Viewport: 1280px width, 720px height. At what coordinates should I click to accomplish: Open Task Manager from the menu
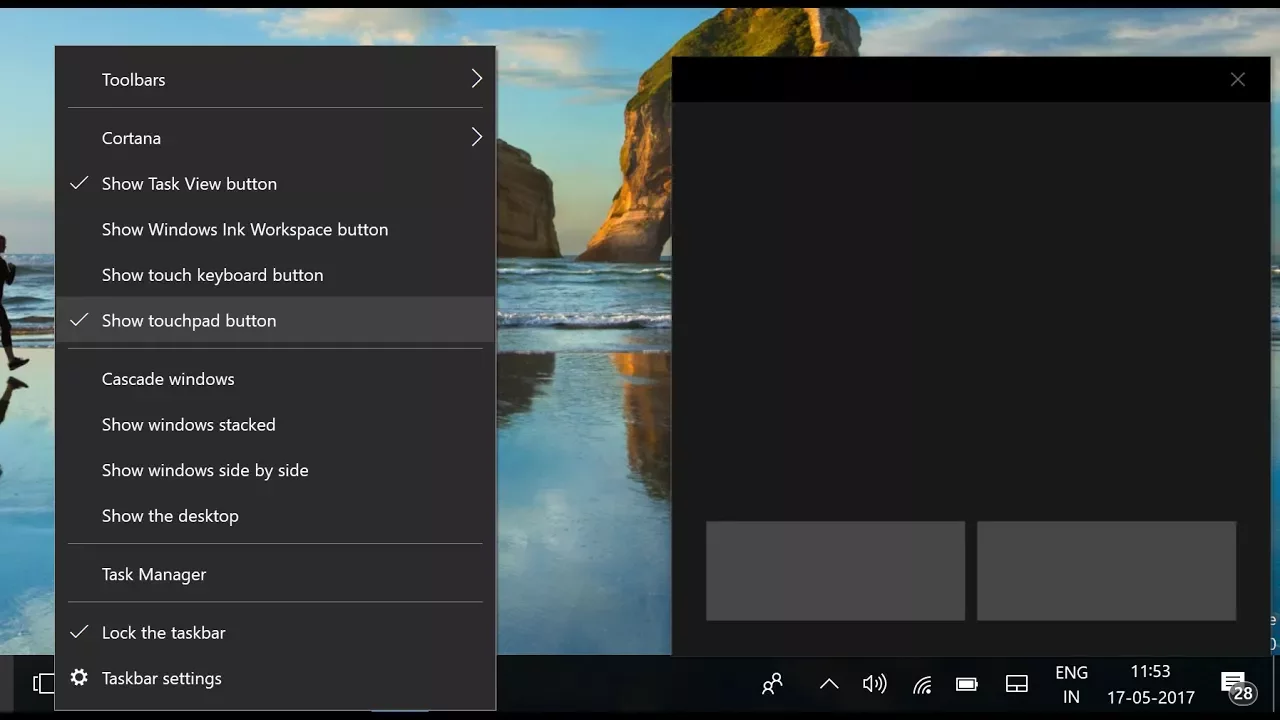tap(275, 574)
